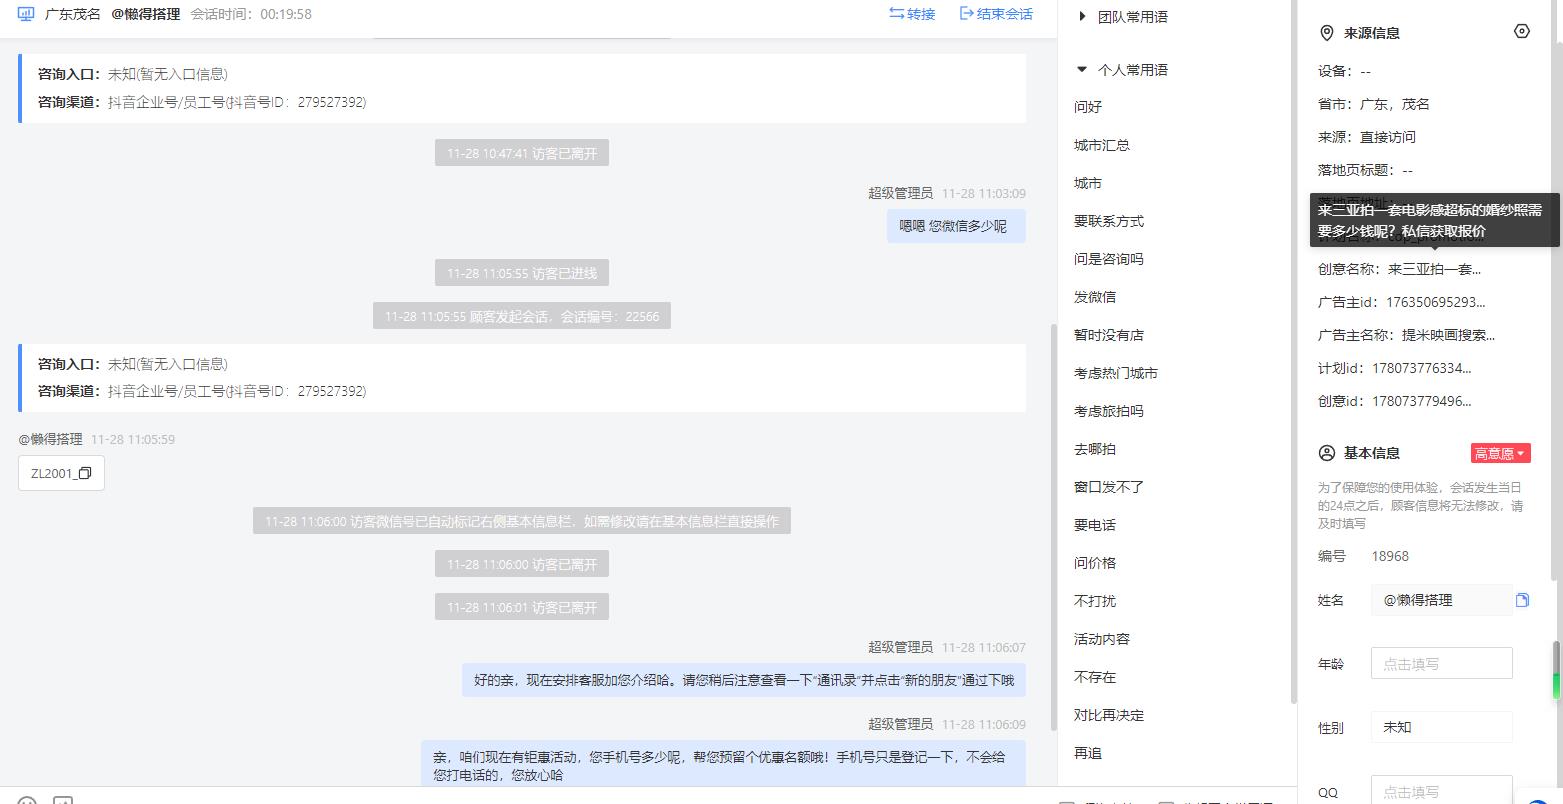Viewport: 1563px width, 804px height.
Task: Click 结束会话 to end the conversation
Action: (995, 14)
